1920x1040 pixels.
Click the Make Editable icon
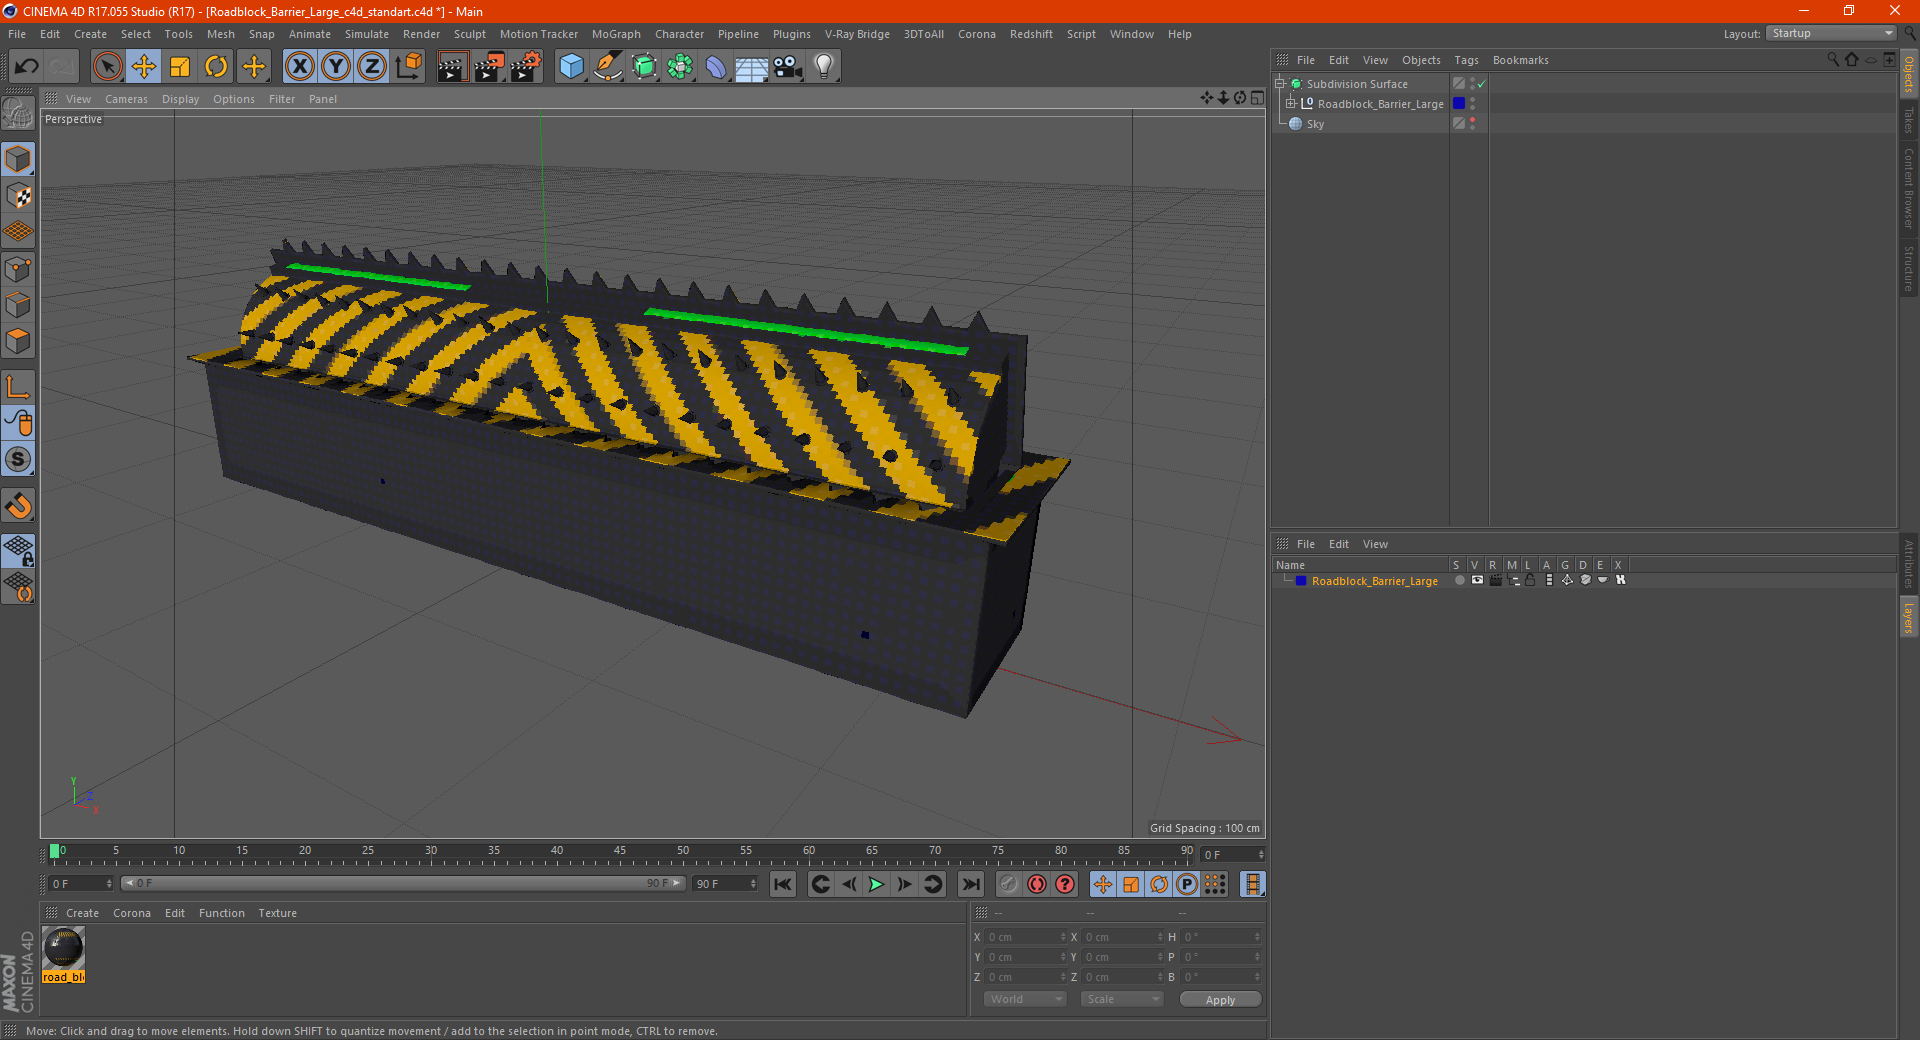pyautogui.click(x=19, y=114)
